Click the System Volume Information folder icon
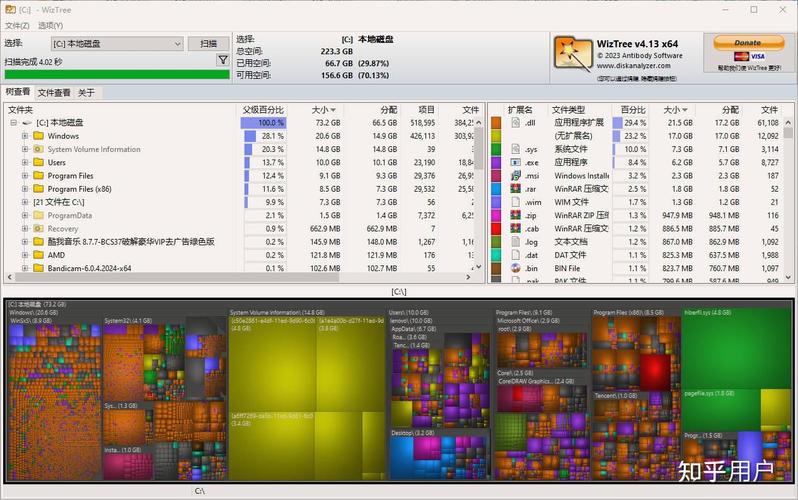Screen dimensions: 798x500 coord(38,149)
